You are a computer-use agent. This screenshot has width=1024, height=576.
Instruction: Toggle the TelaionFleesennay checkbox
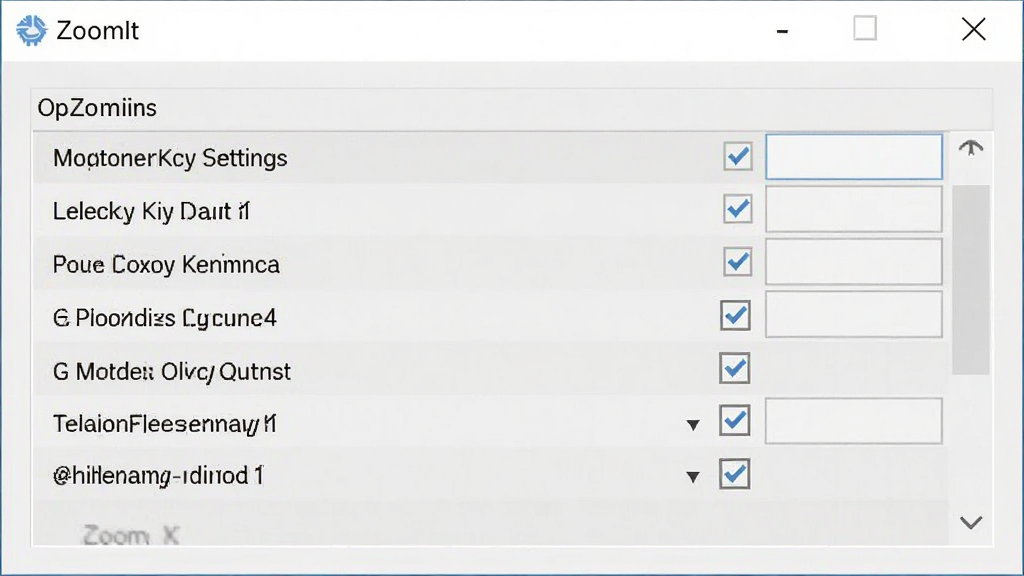(x=735, y=421)
